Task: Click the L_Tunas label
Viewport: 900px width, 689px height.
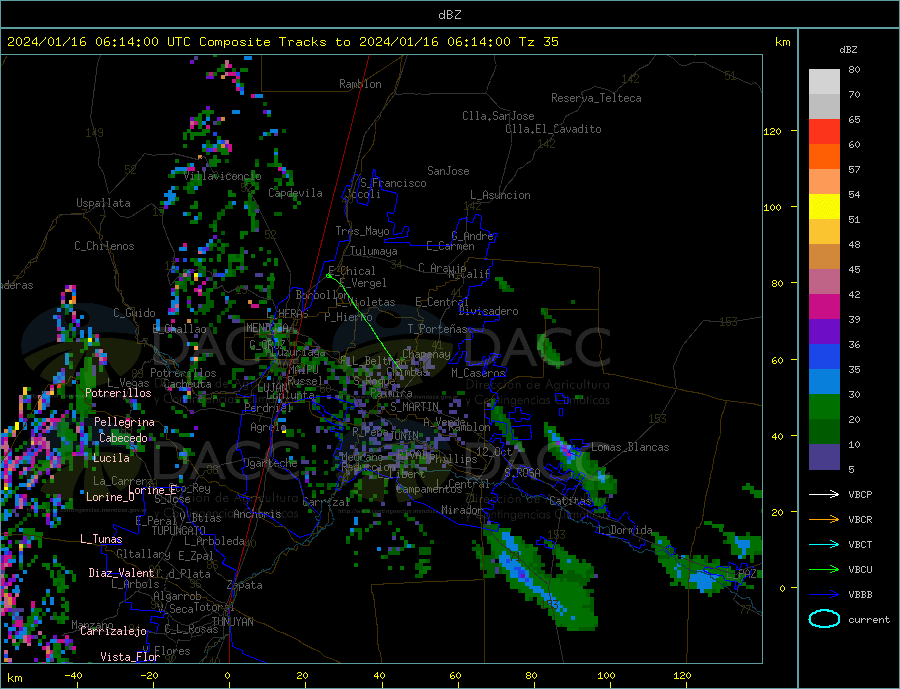Action: [x=101, y=539]
